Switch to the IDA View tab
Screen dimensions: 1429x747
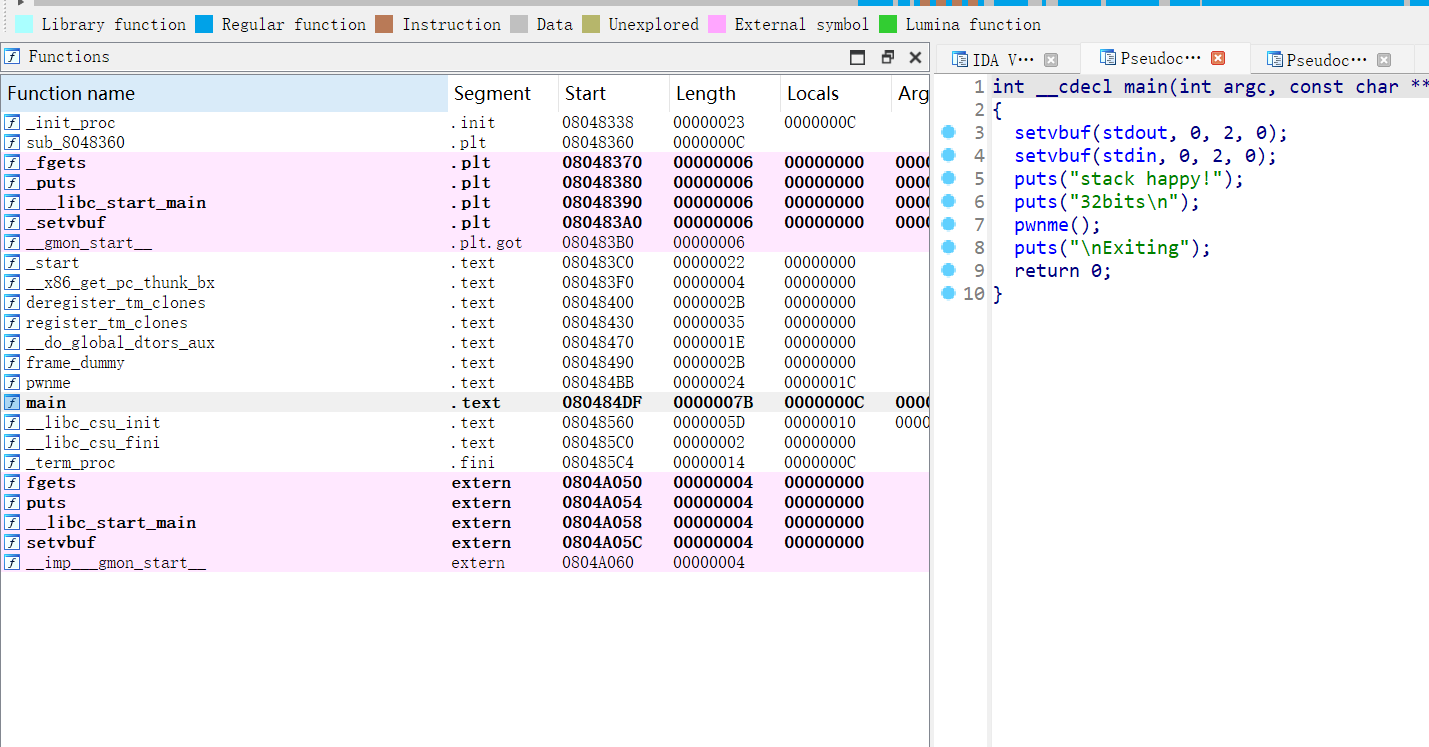tap(1002, 60)
